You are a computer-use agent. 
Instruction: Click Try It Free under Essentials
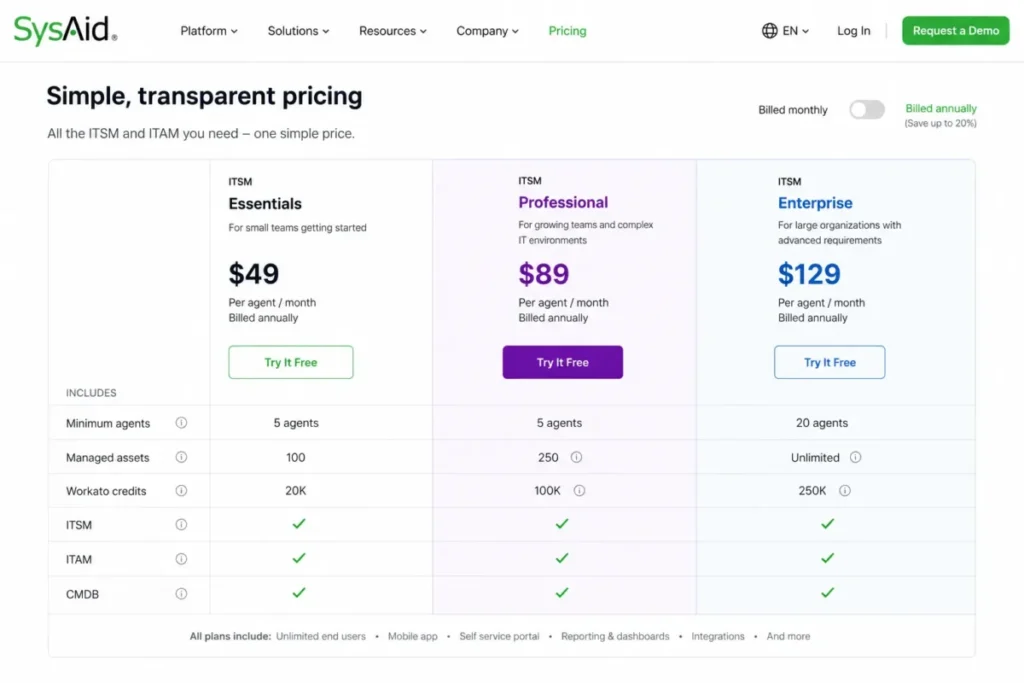point(291,362)
